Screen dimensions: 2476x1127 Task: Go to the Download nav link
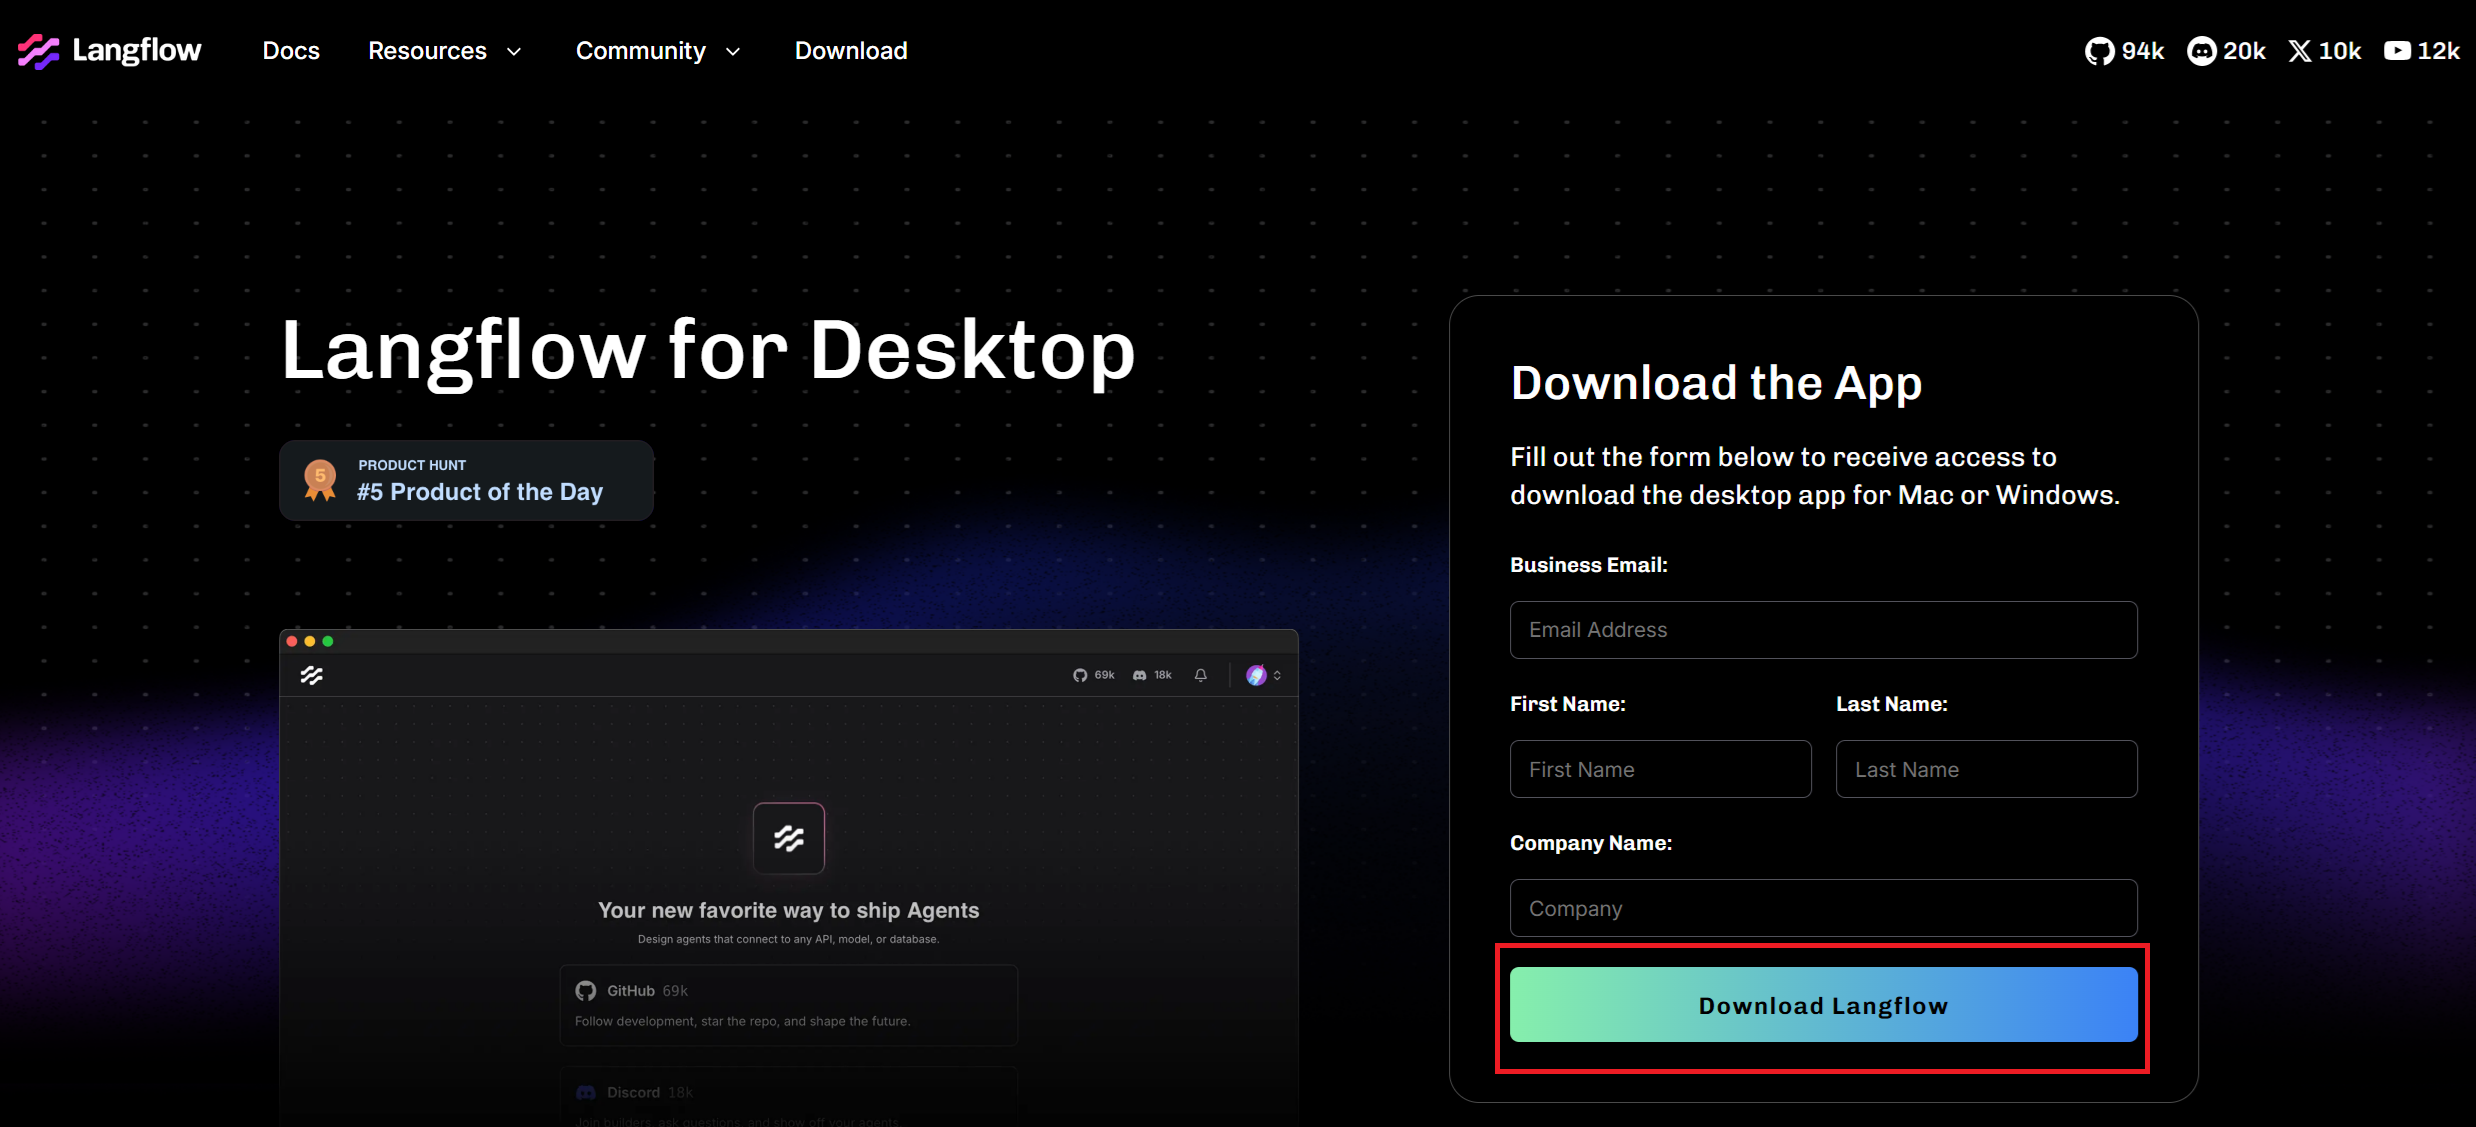click(x=851, y=51)
